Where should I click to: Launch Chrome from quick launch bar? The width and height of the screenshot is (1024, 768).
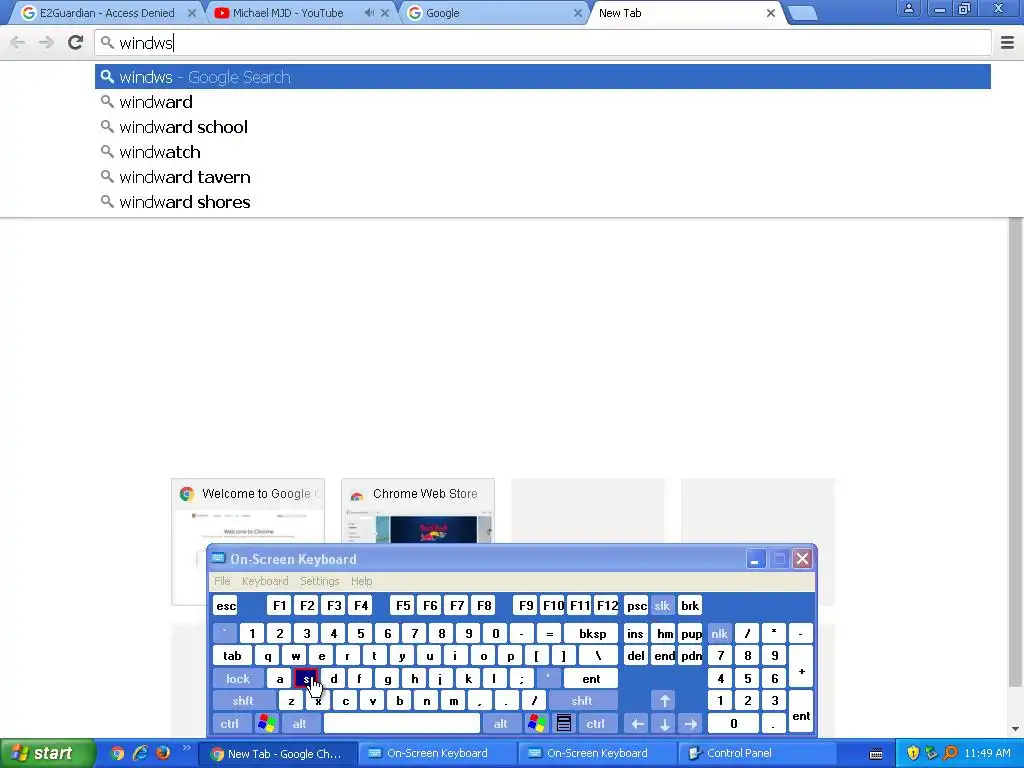[x=117, y=753]
